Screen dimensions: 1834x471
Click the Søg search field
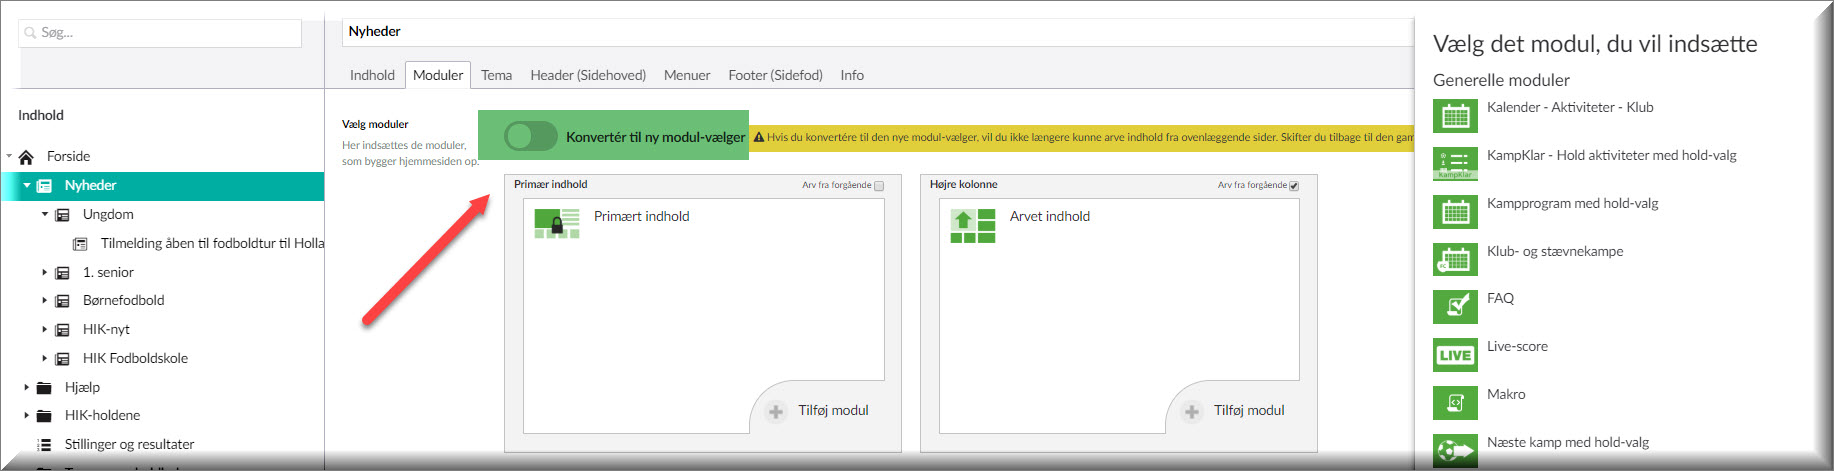[x=160, y=33]
